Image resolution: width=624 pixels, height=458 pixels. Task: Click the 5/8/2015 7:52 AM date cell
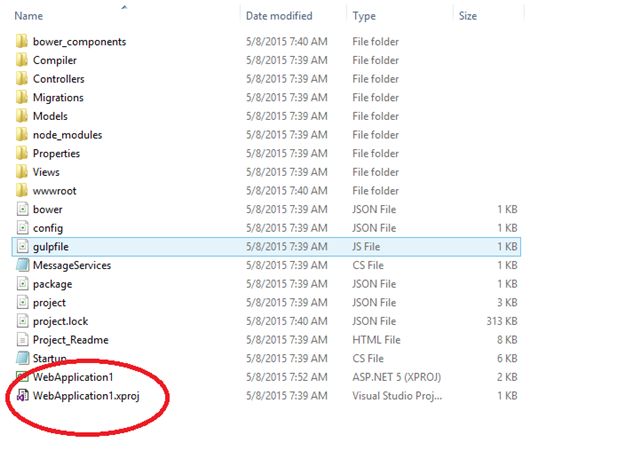pos(287,377)
